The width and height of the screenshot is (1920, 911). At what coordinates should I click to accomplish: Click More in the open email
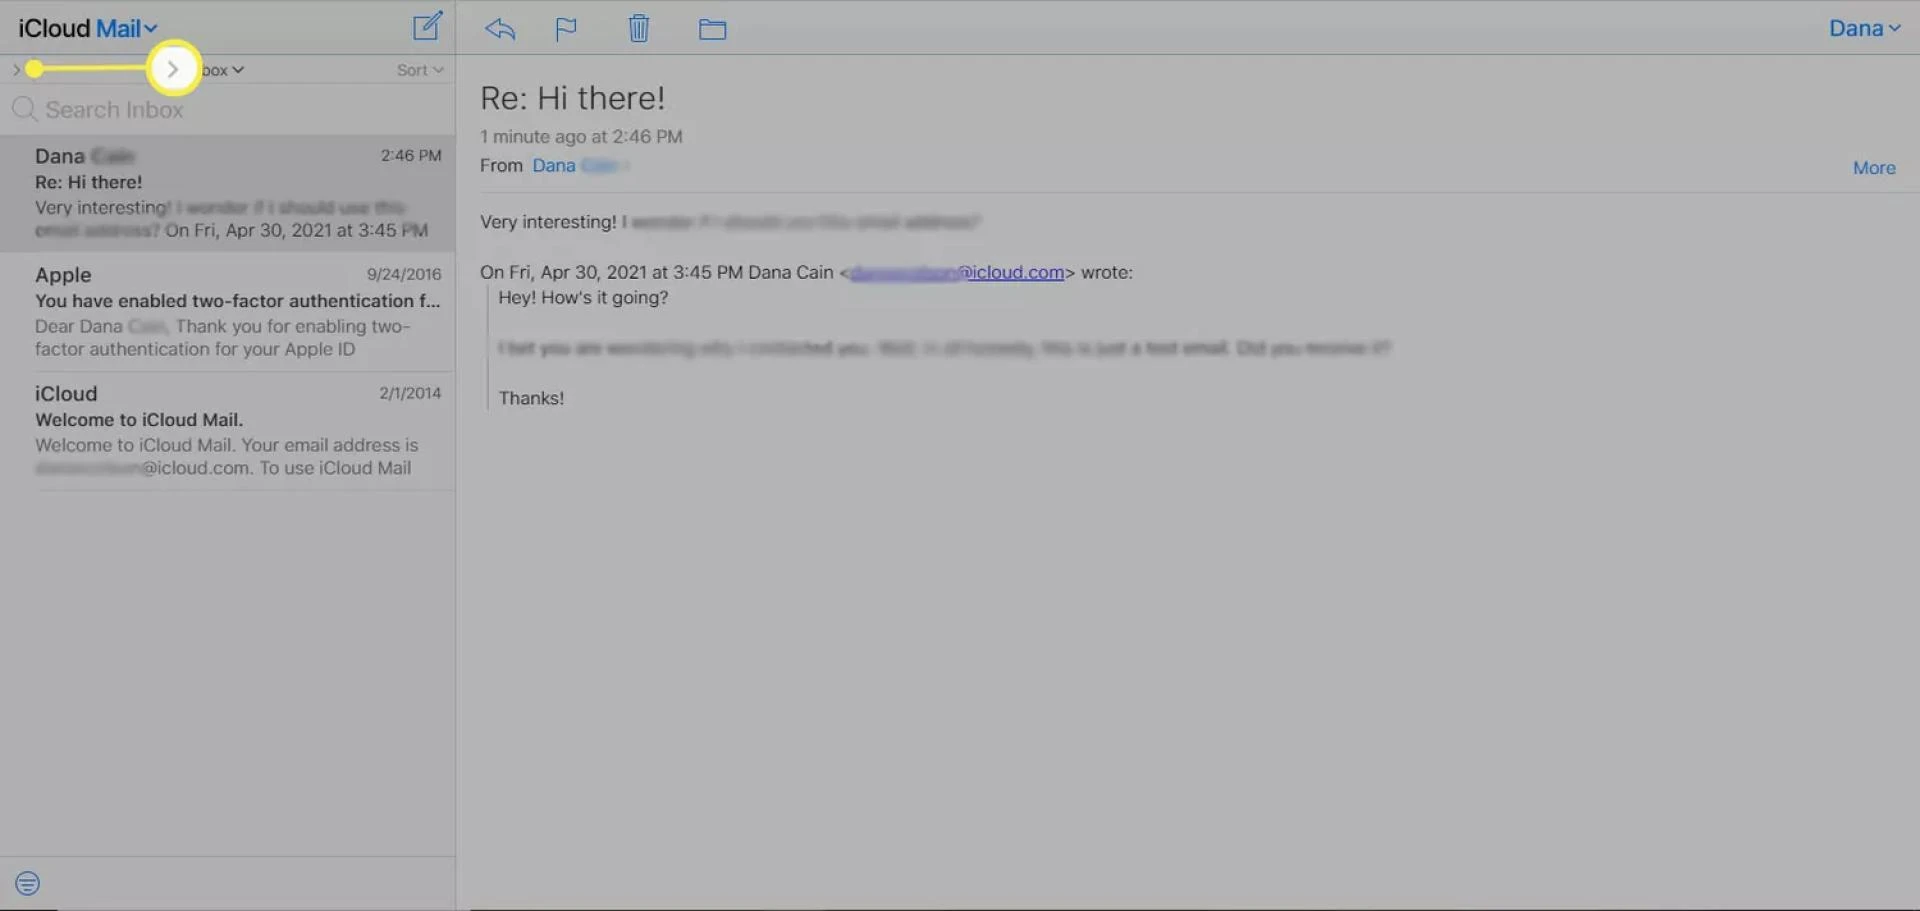tap(1873, 167)
